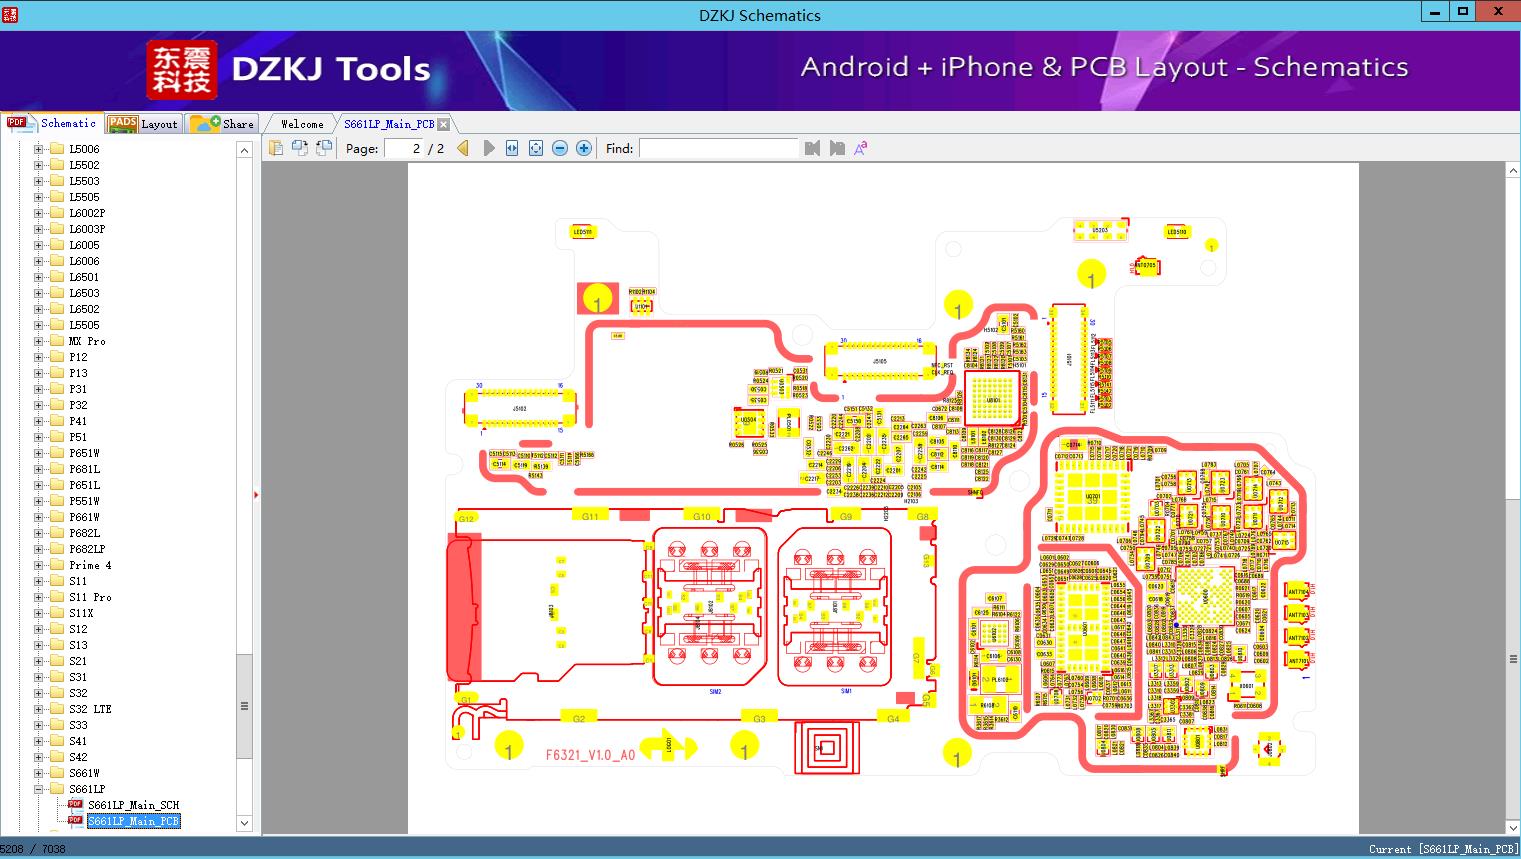Click the folder icon of P682LP
Viewport: 1521px width, 859px height.
[57, 549]
